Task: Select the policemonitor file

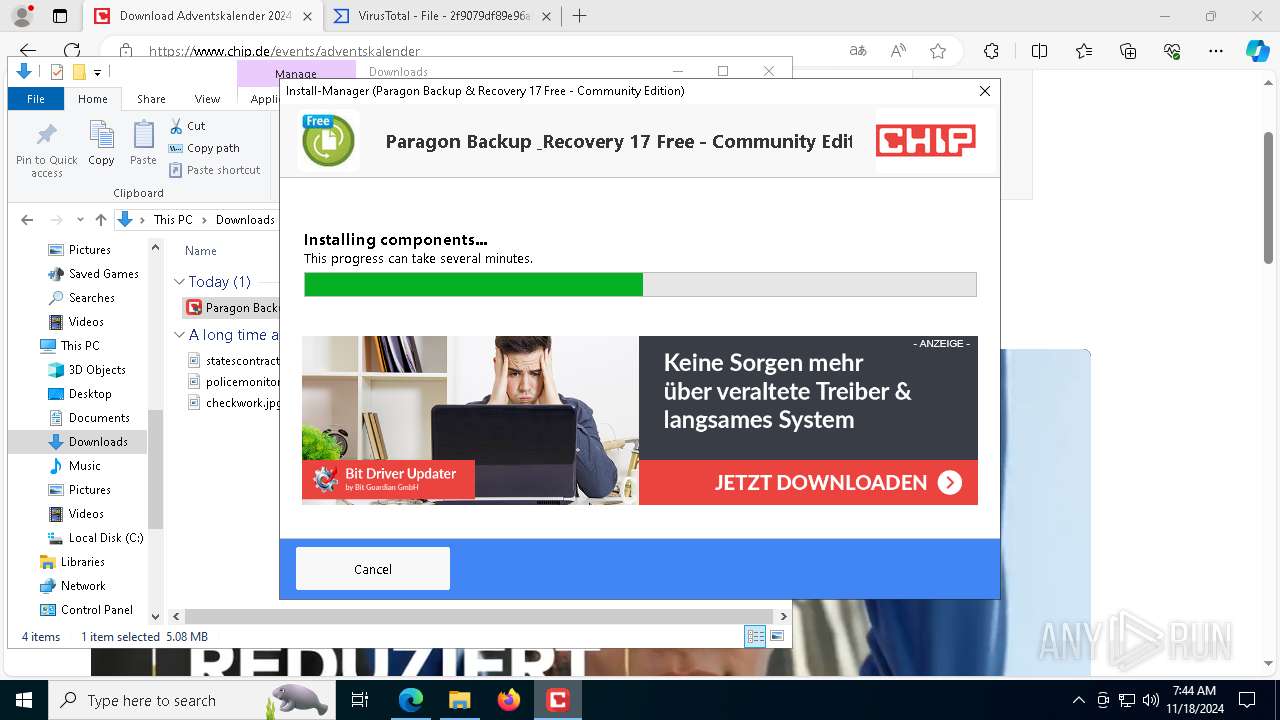Action: 235,381
